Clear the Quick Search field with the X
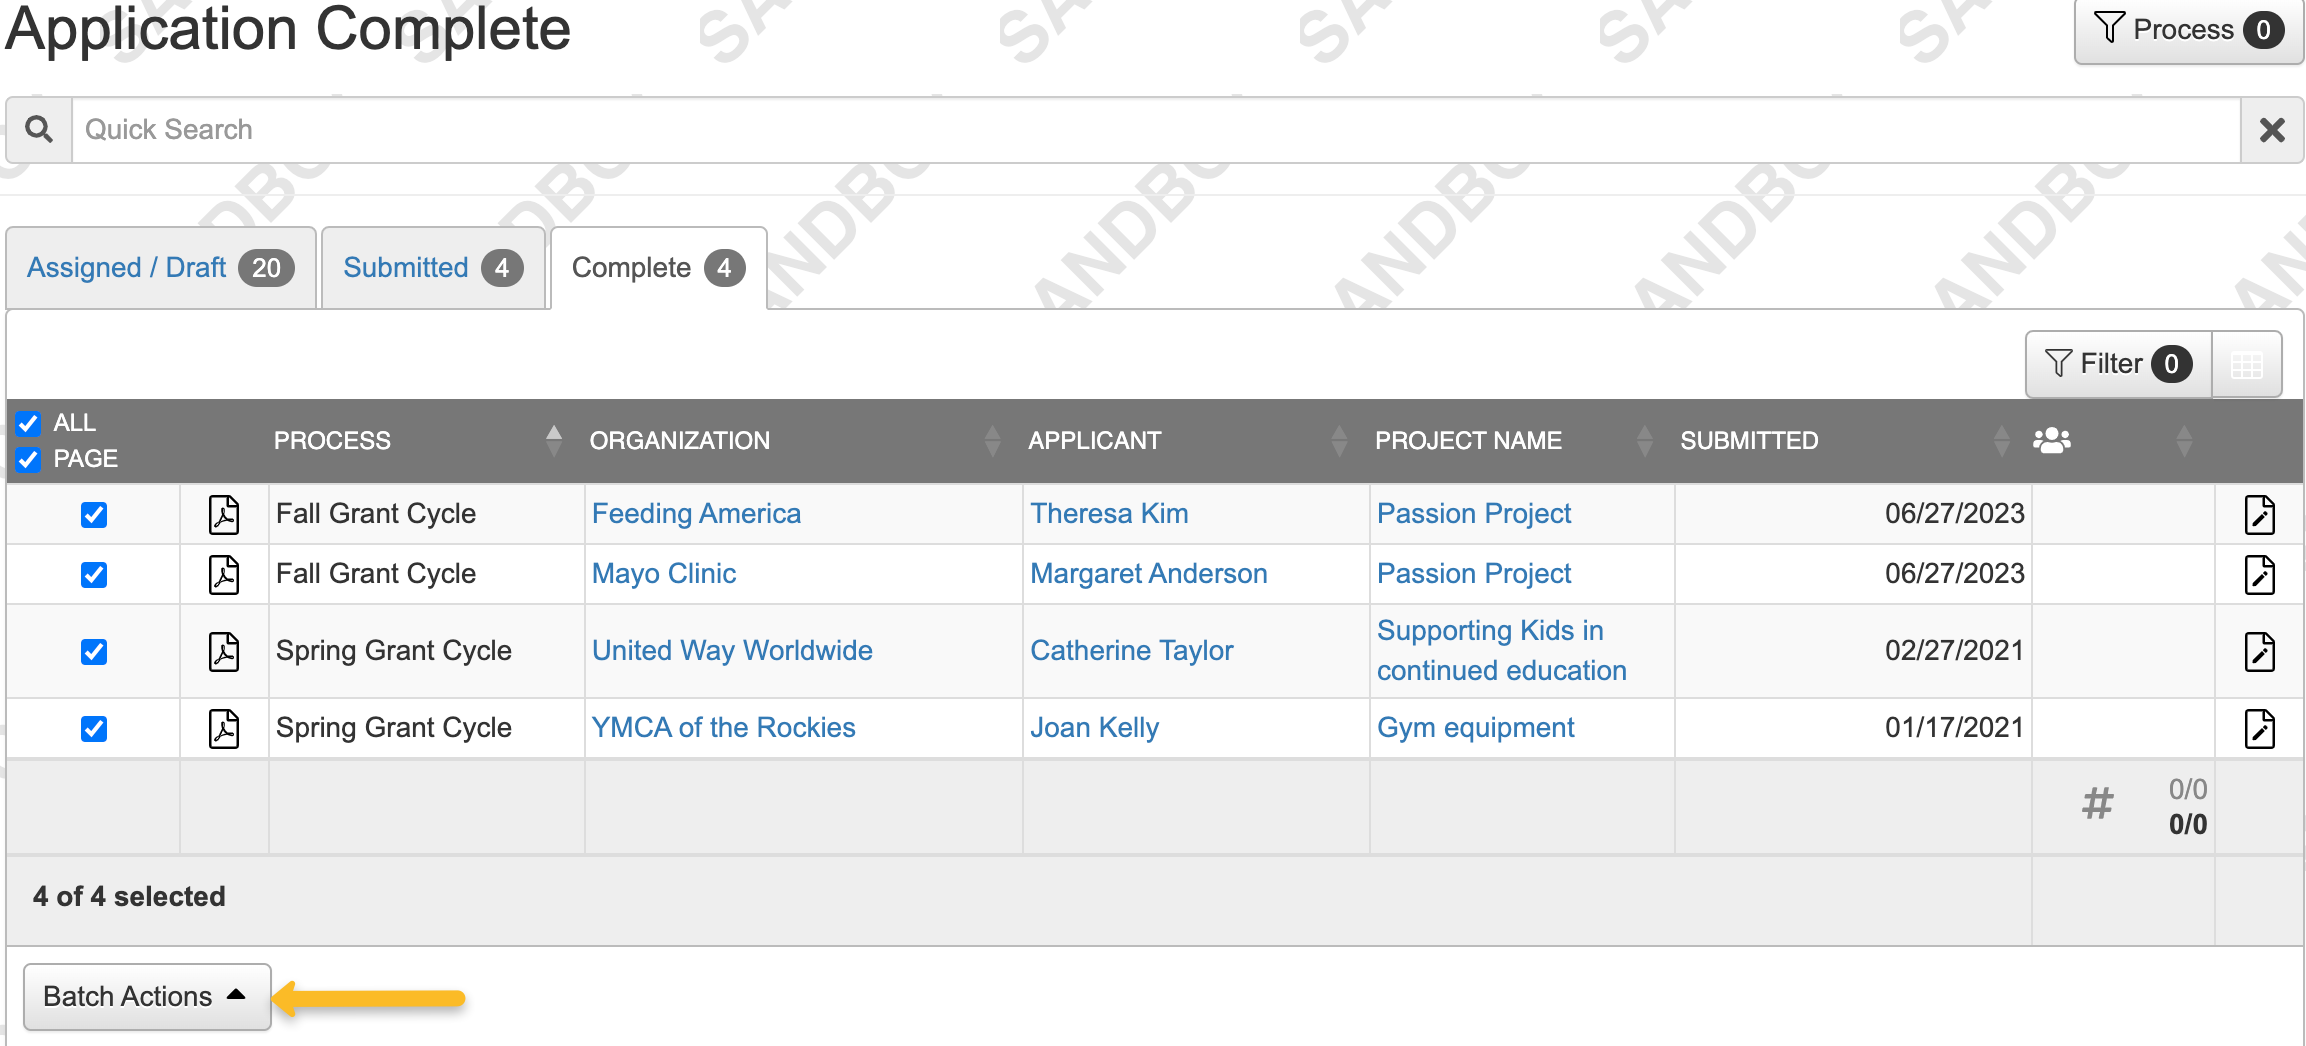Viewport: 2306px width, 1046px height. tap(2271, 129)
